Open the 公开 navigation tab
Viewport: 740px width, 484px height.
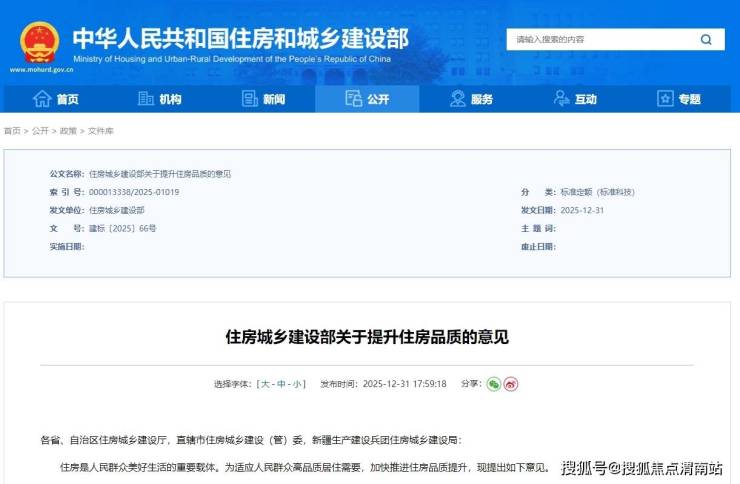tap(367, 99)
